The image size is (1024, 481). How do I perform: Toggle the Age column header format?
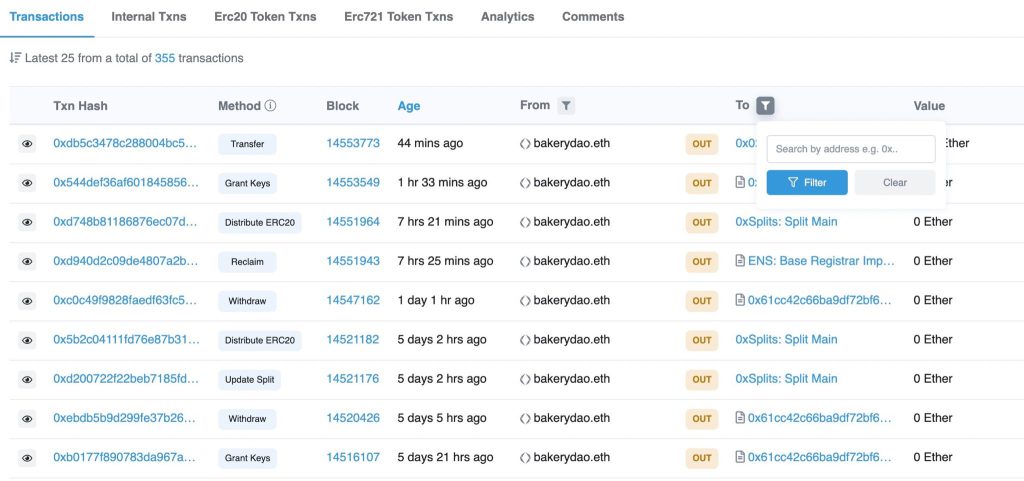click(409, 106)
